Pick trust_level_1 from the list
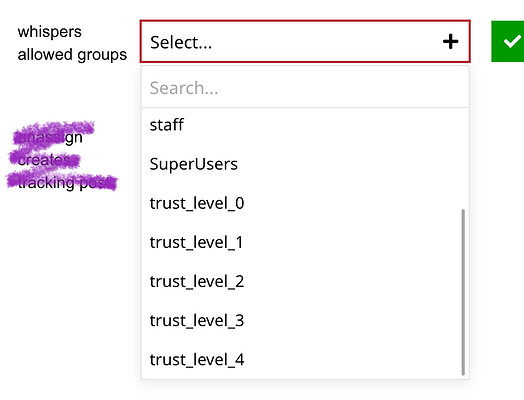 pos(305,242)
